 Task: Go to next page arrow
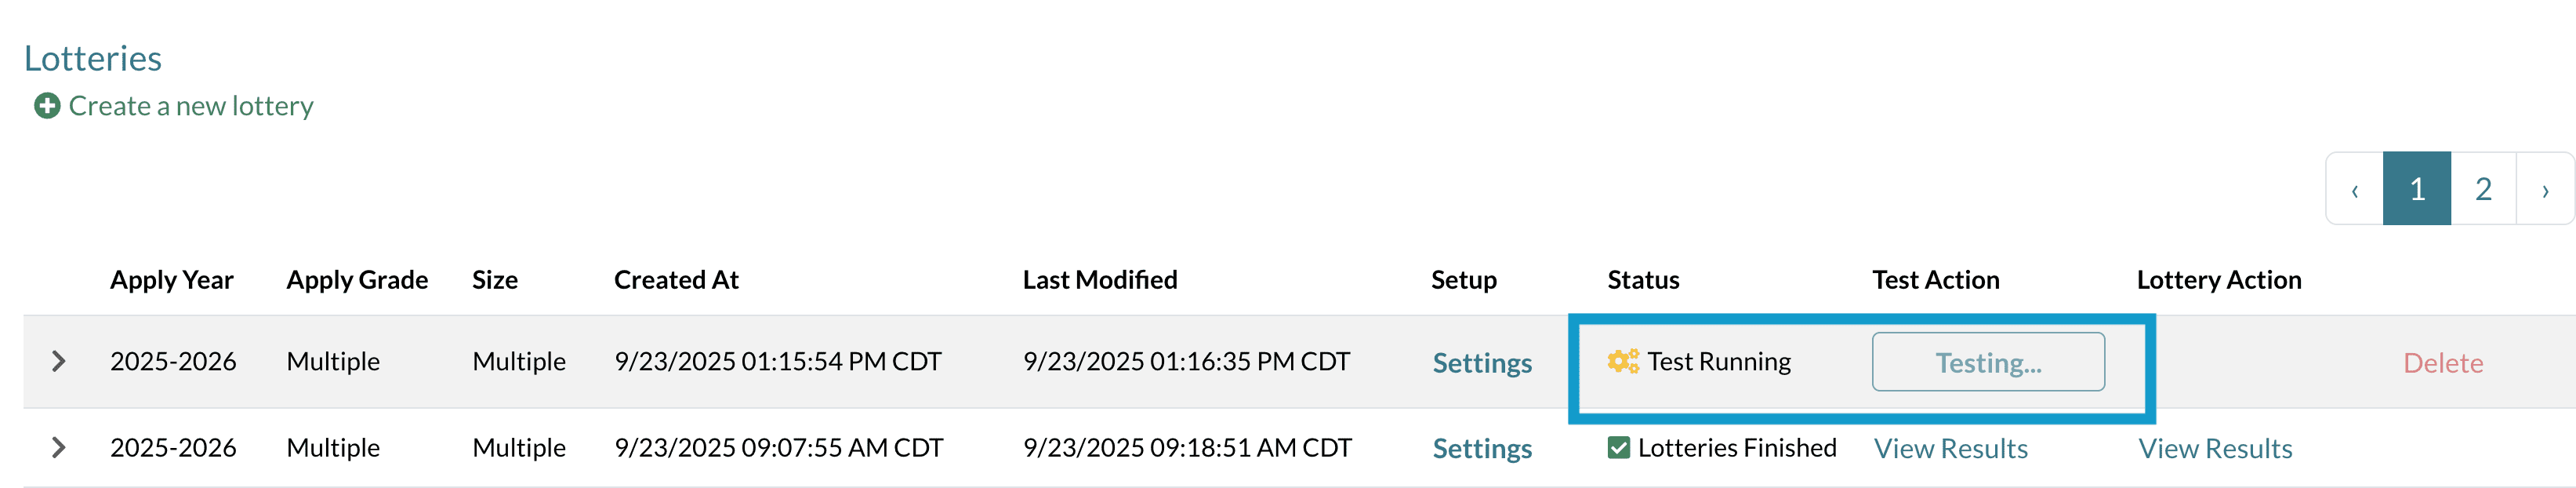[x=2544, y=189]
